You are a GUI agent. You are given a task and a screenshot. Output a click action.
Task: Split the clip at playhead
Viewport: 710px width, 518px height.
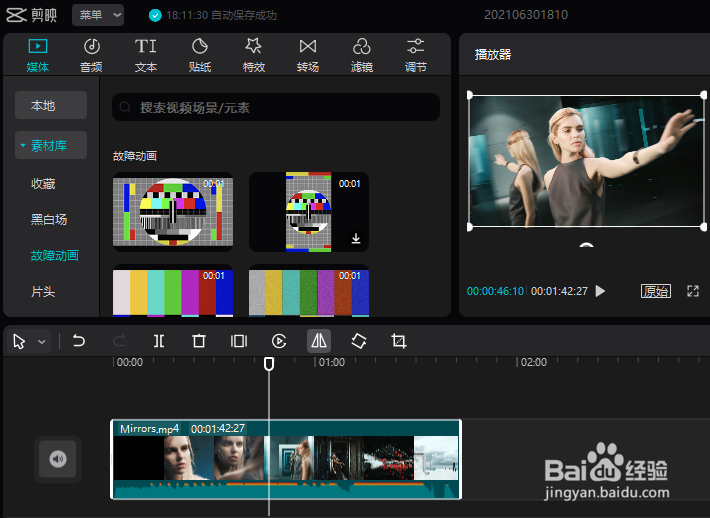point(159,341)
